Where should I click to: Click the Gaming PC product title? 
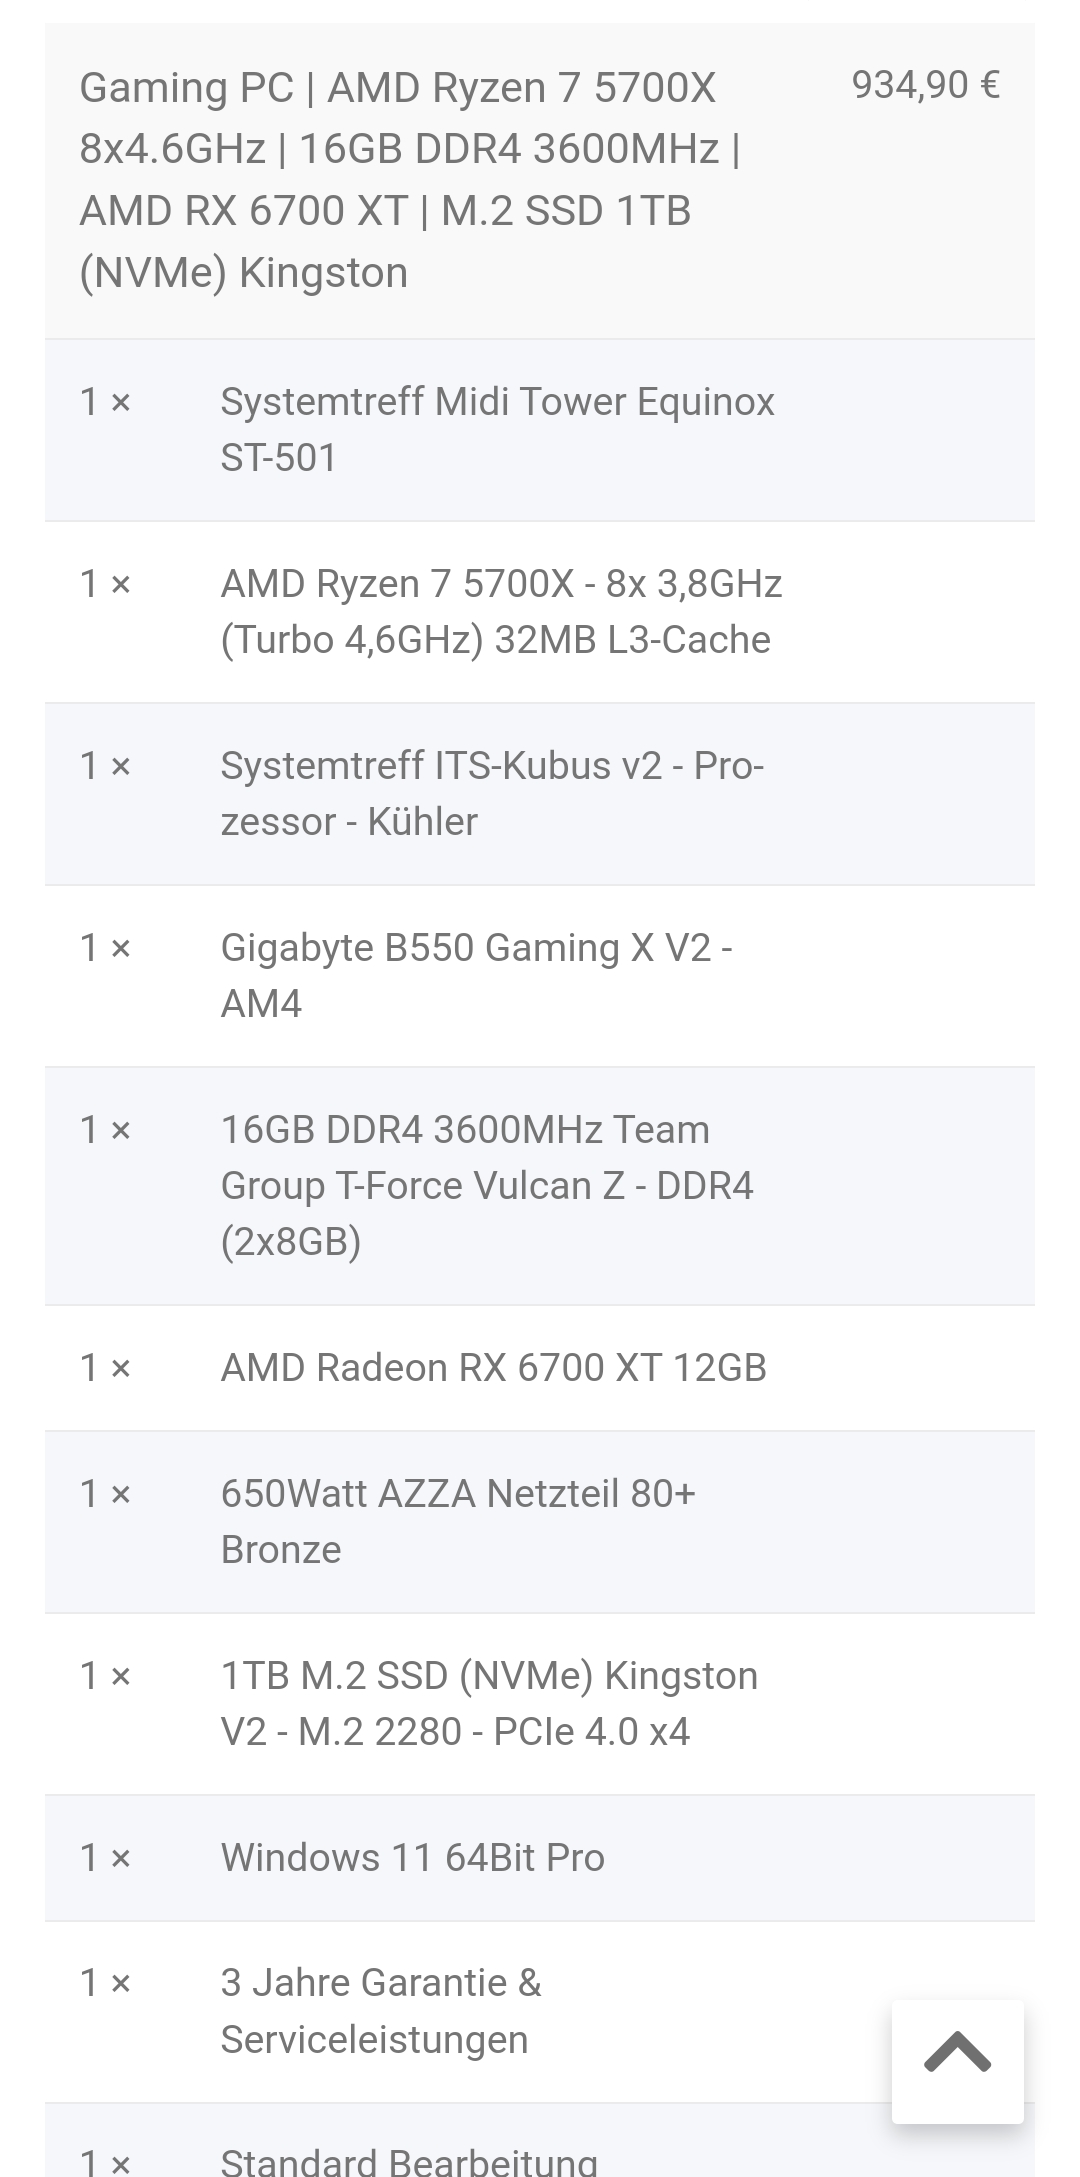(x=410, y=180)
